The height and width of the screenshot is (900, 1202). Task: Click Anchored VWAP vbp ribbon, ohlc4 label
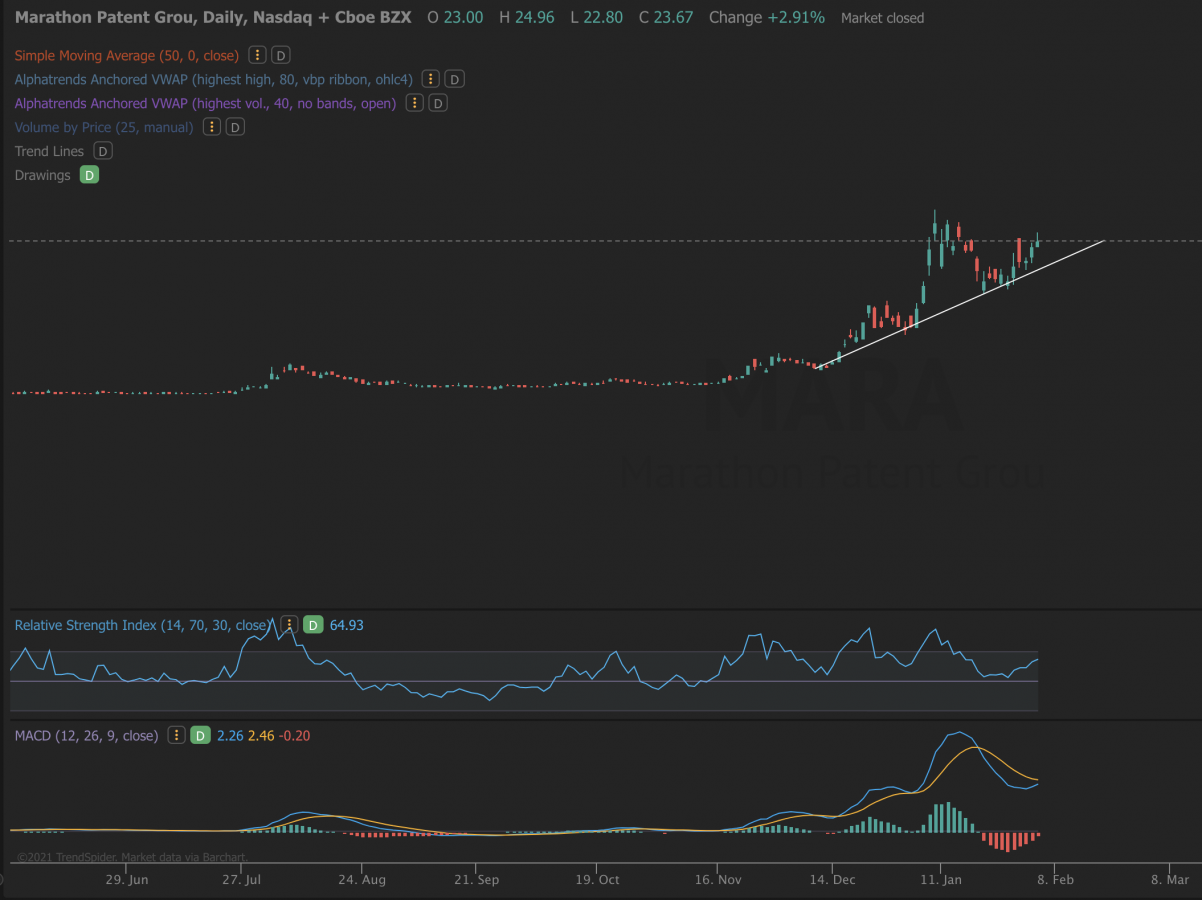(x=213, y=79)
